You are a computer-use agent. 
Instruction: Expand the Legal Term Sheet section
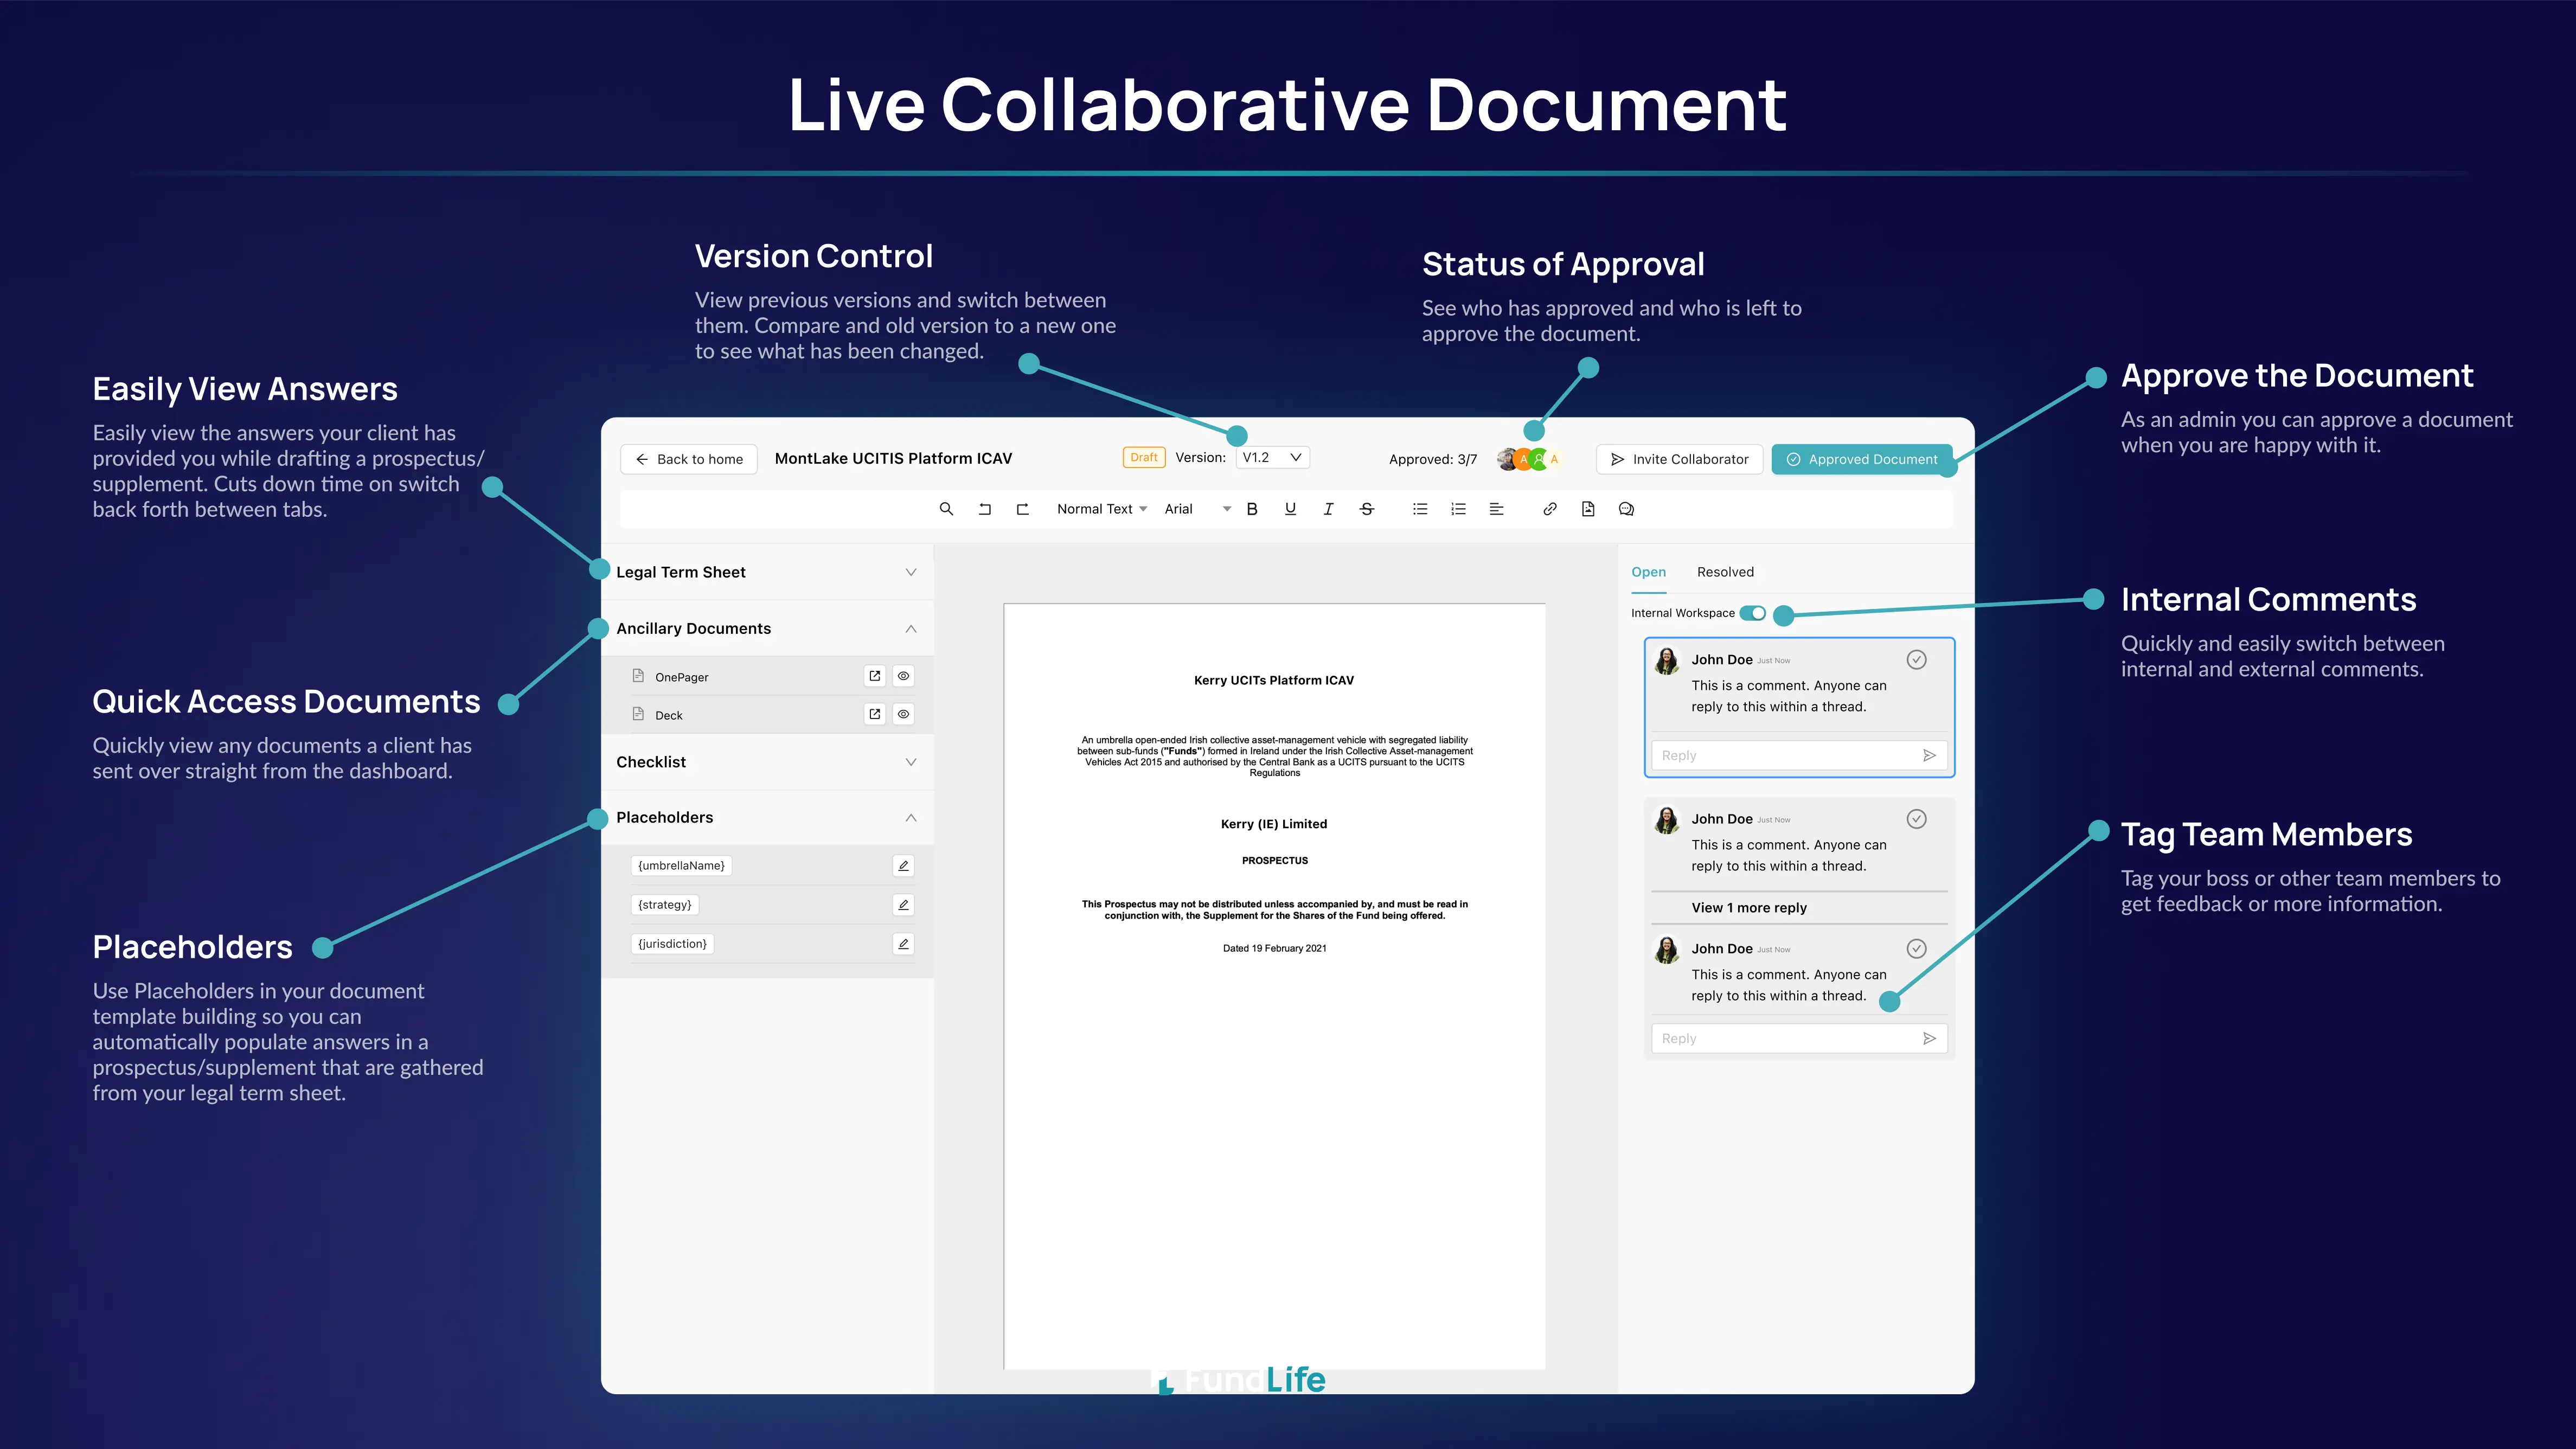click(910, 572)
